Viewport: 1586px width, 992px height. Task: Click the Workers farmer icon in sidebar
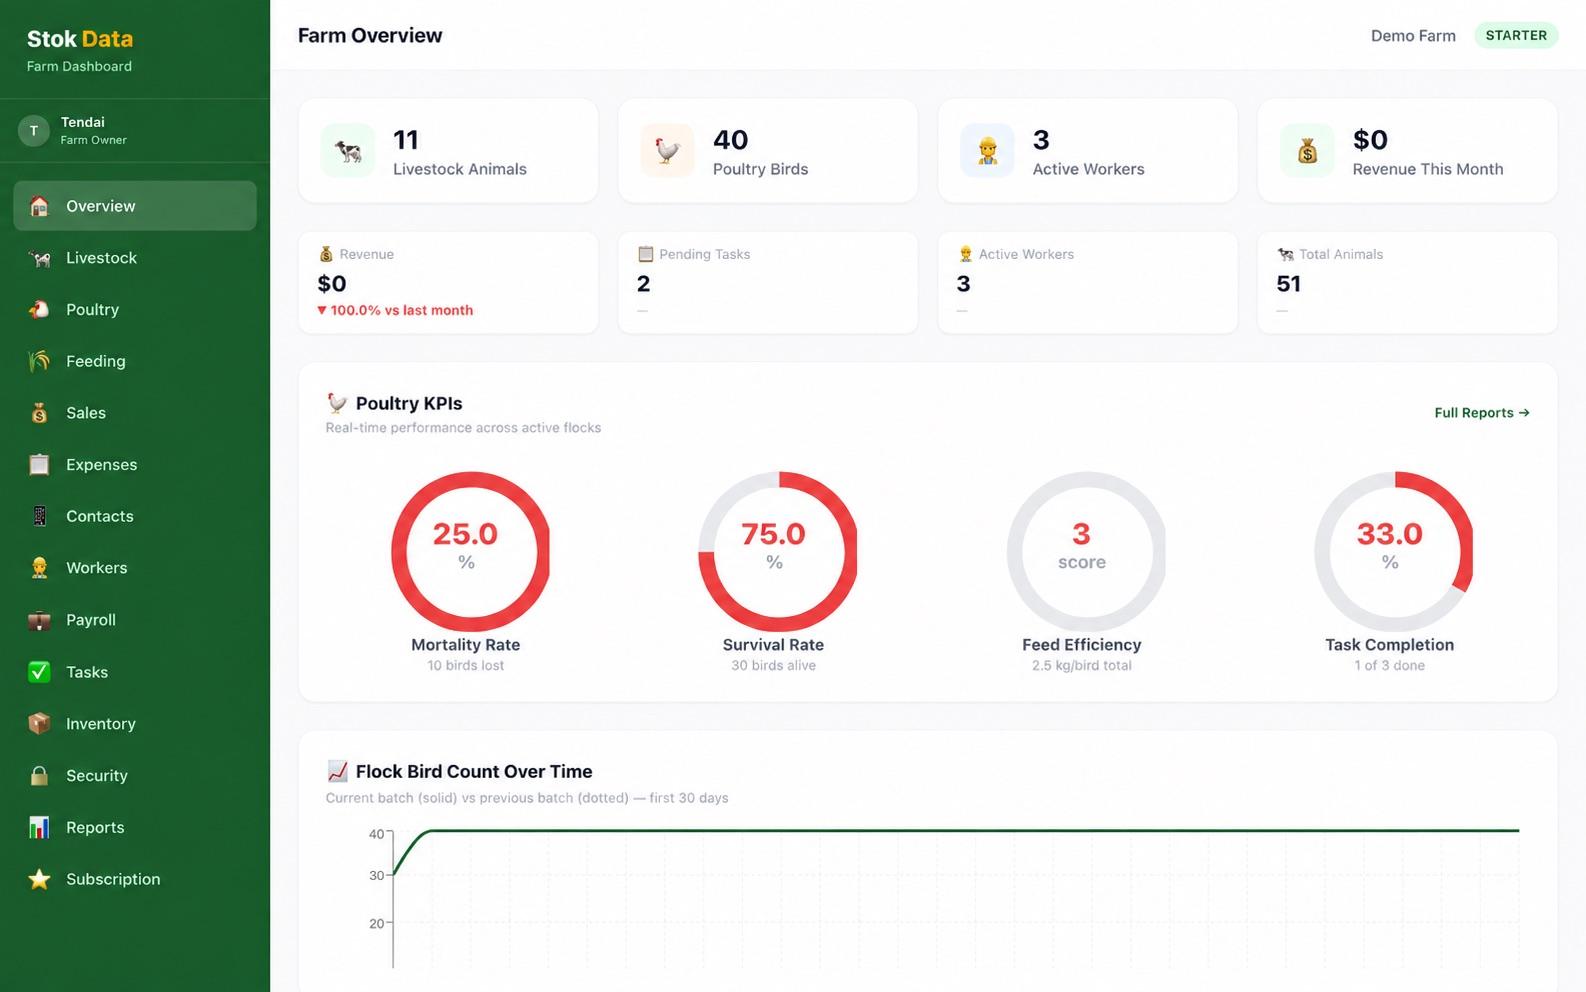pyautogui.click(x=39, y=568)
